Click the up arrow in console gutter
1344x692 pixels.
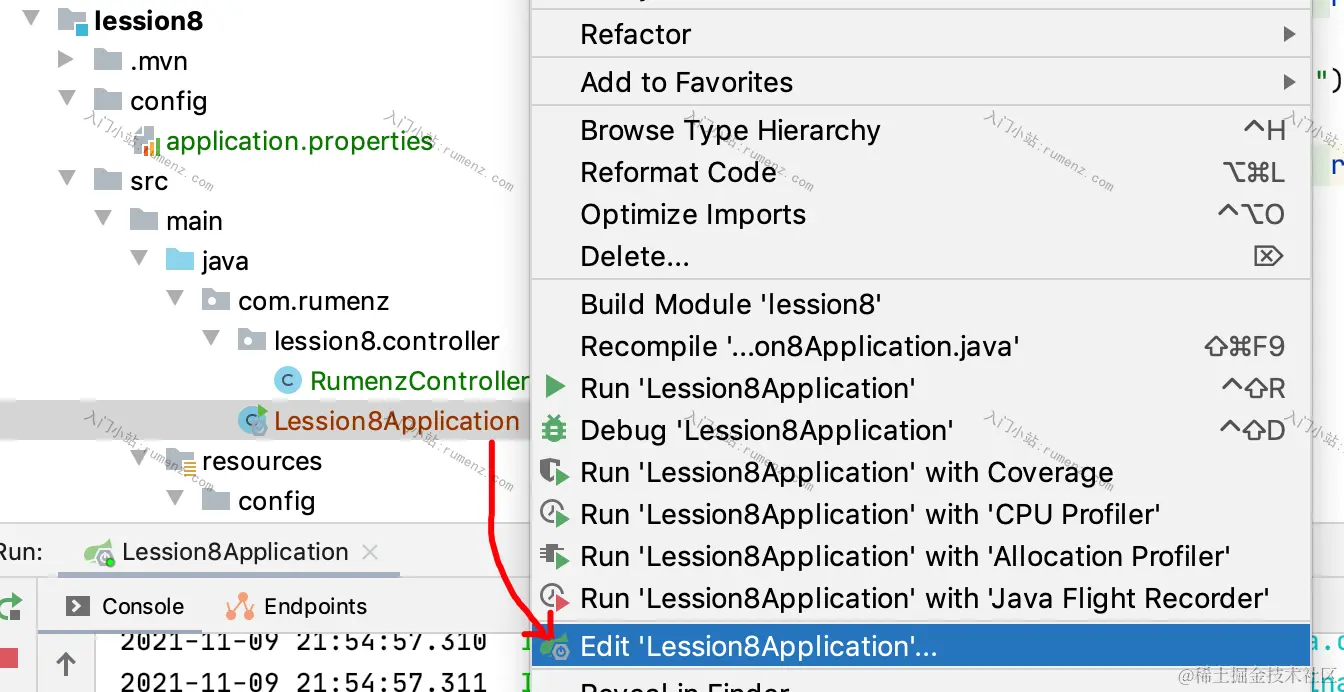click(66, 664)
